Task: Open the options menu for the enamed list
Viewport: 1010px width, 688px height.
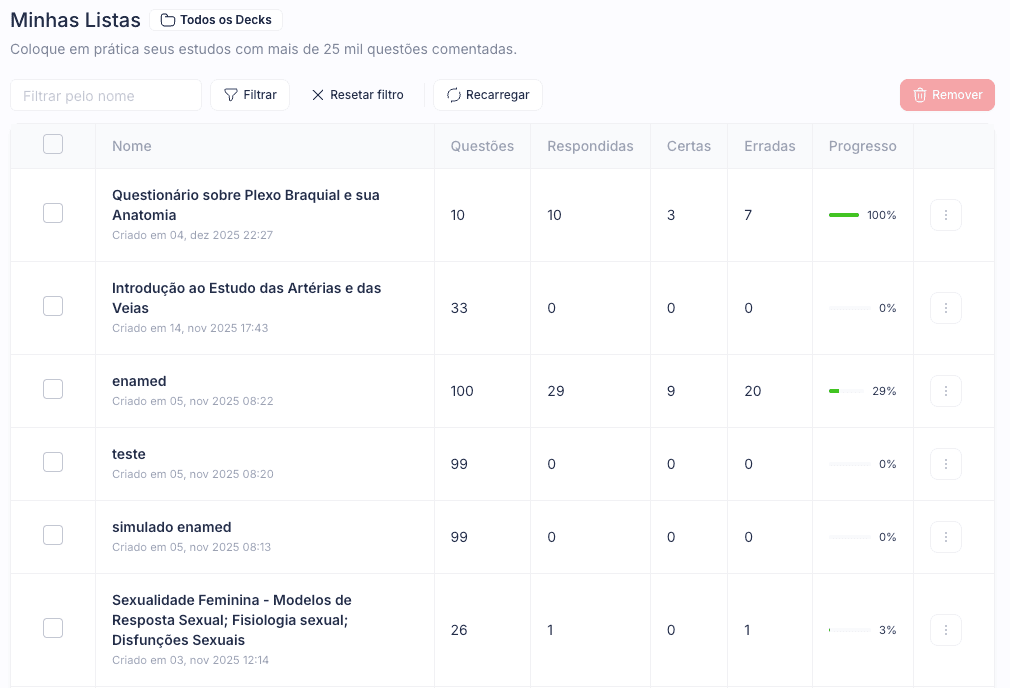Action: [945, 391]
